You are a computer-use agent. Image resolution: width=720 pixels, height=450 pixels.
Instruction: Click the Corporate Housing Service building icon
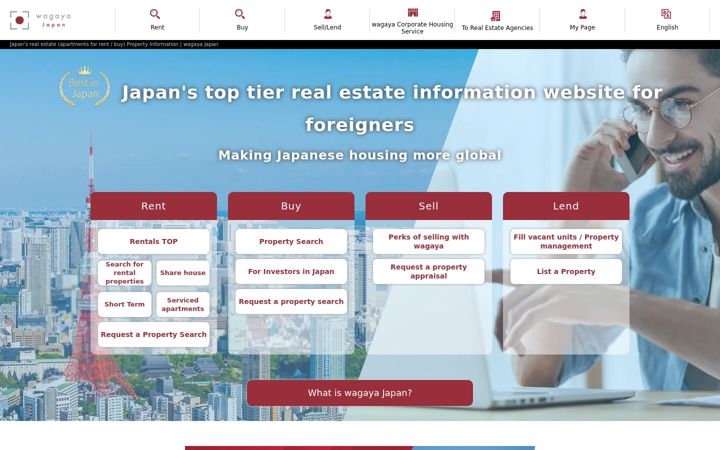coord(412,12)
